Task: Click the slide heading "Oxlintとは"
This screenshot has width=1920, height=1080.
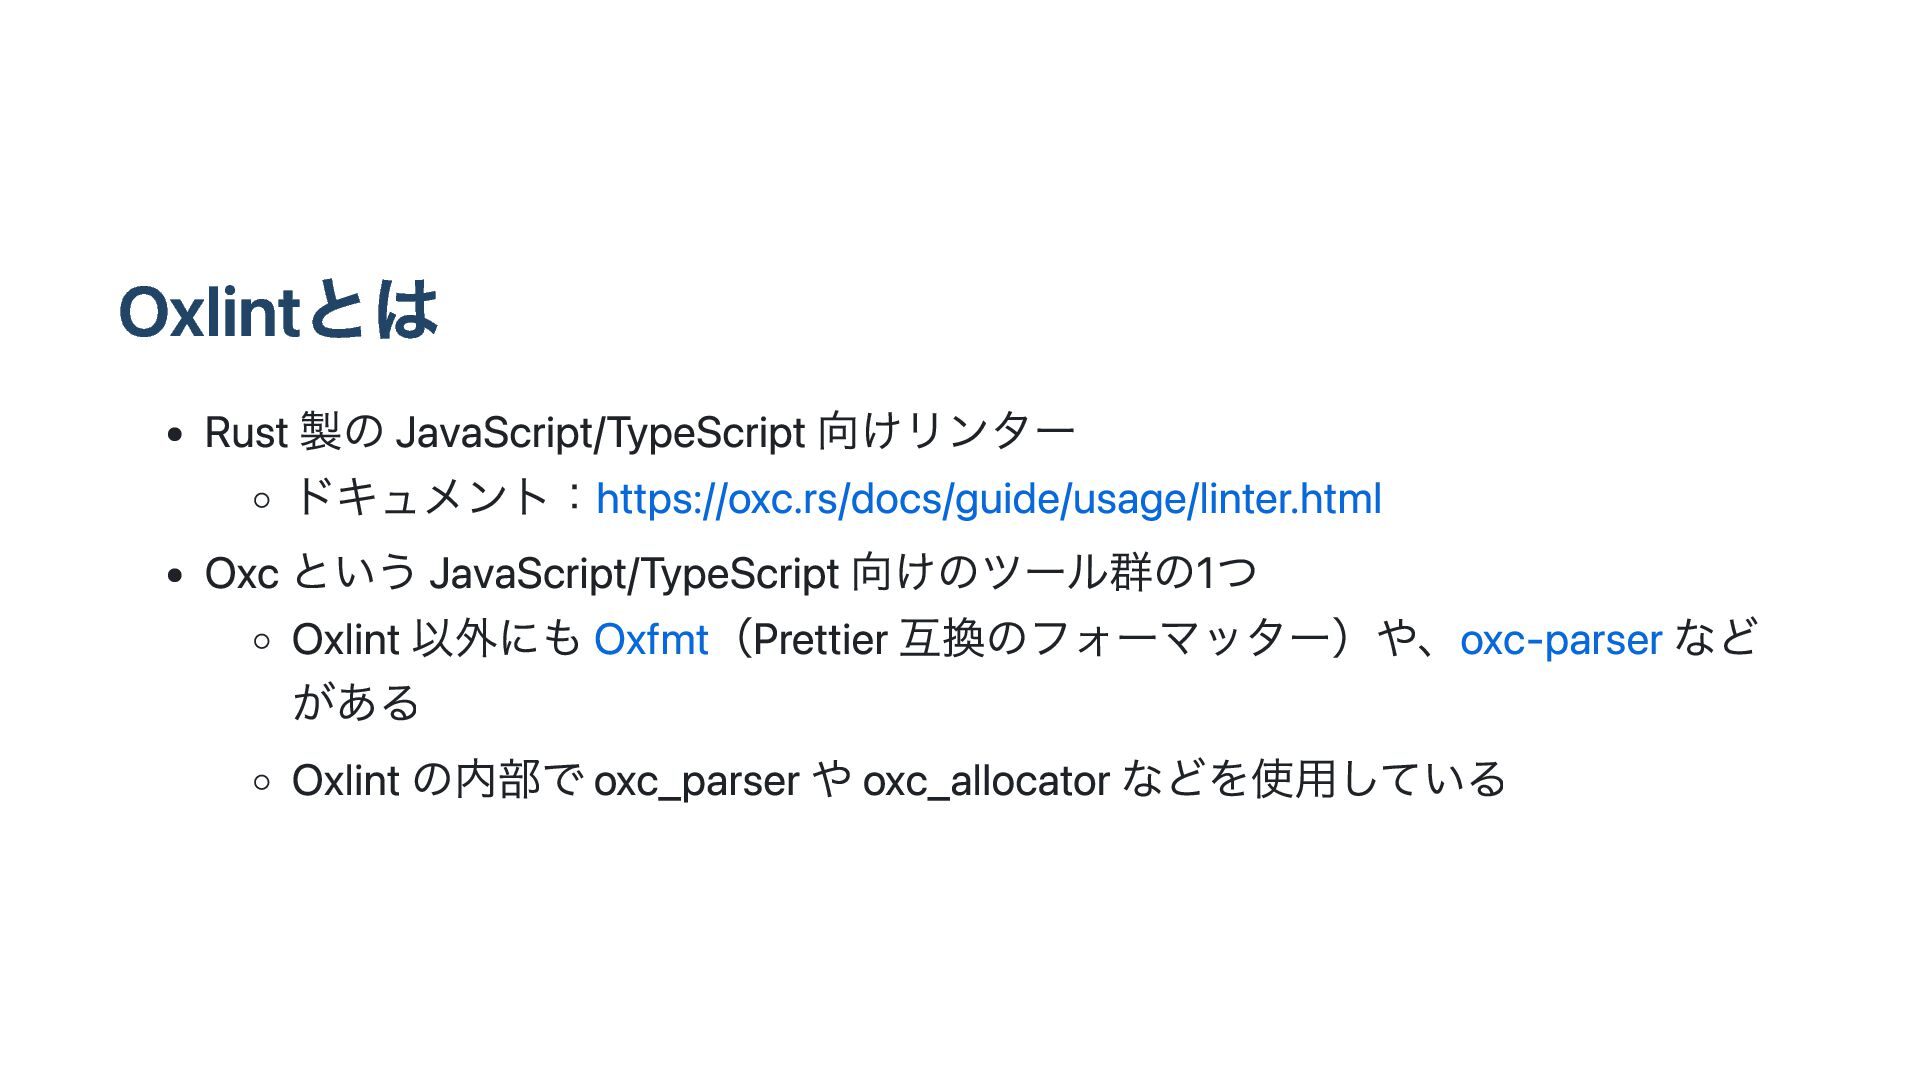Action: coord(278,310)
